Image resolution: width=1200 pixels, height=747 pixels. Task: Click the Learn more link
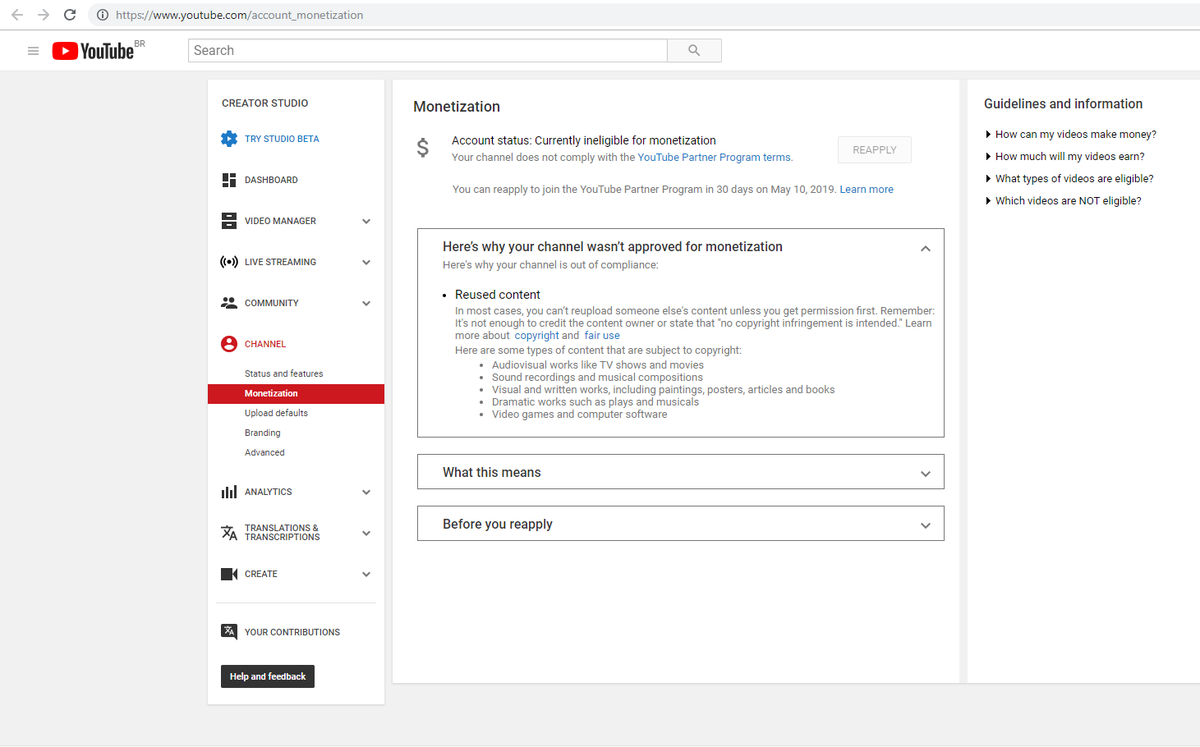(867, 189)
